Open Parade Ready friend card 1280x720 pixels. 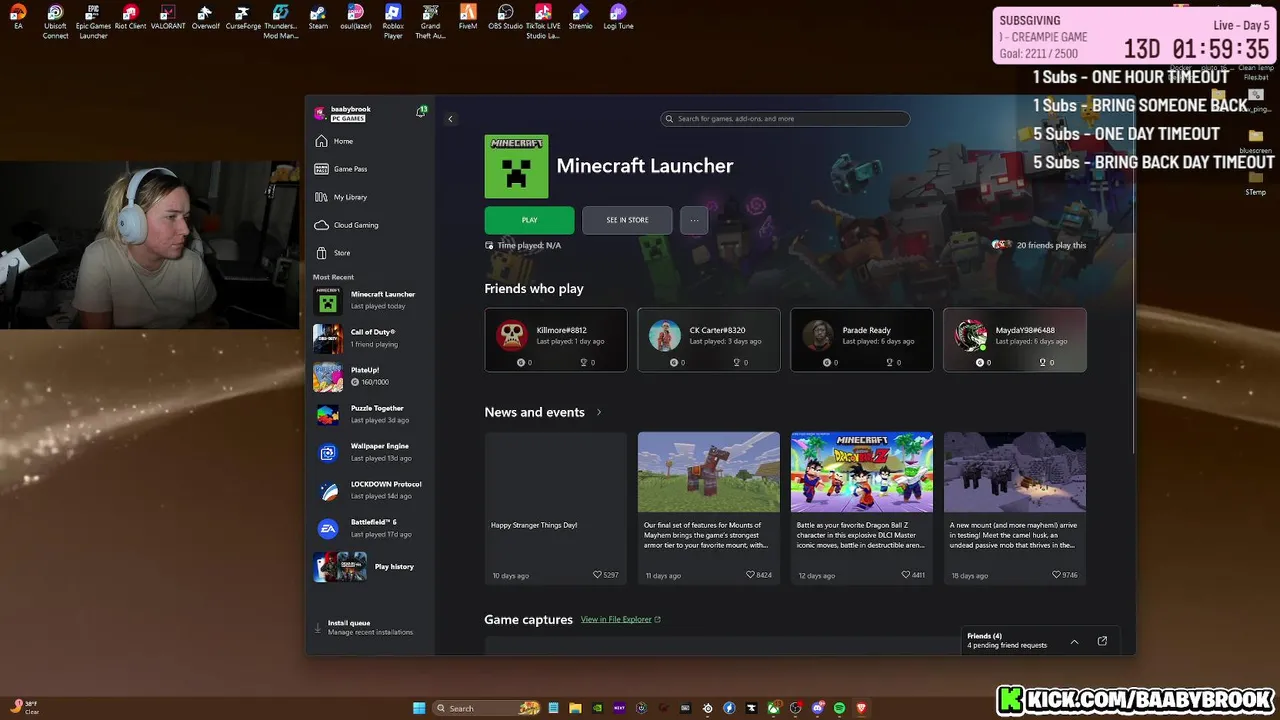862,340
